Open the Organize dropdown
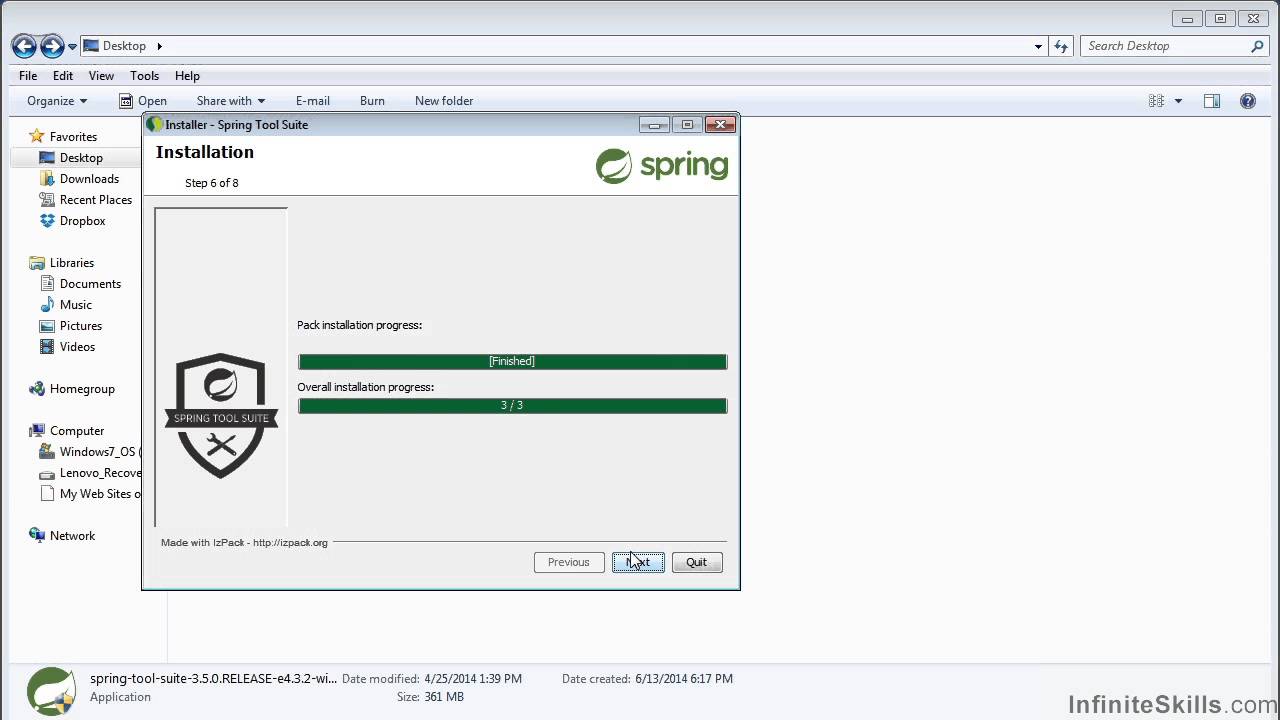 [57, 101]
